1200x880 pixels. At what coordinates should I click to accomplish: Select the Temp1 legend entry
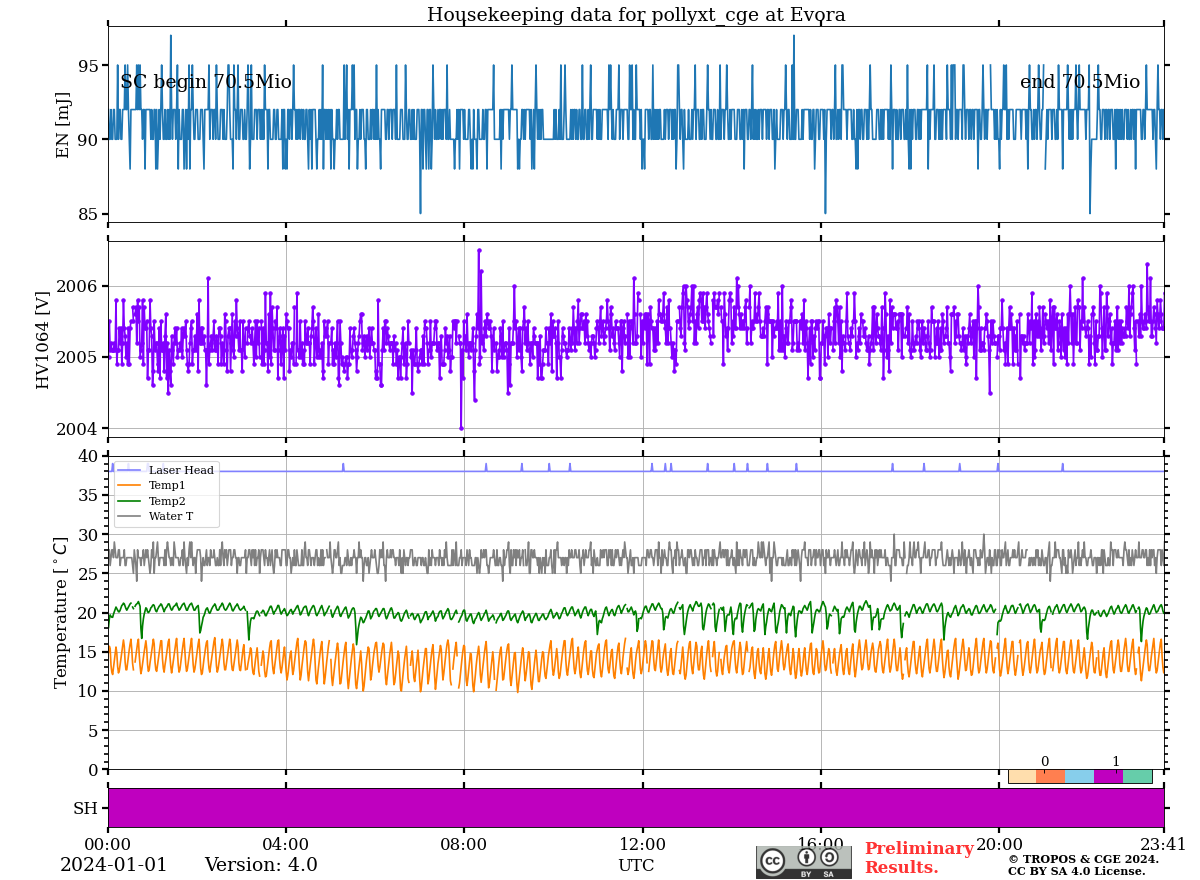tap(152, 485)
